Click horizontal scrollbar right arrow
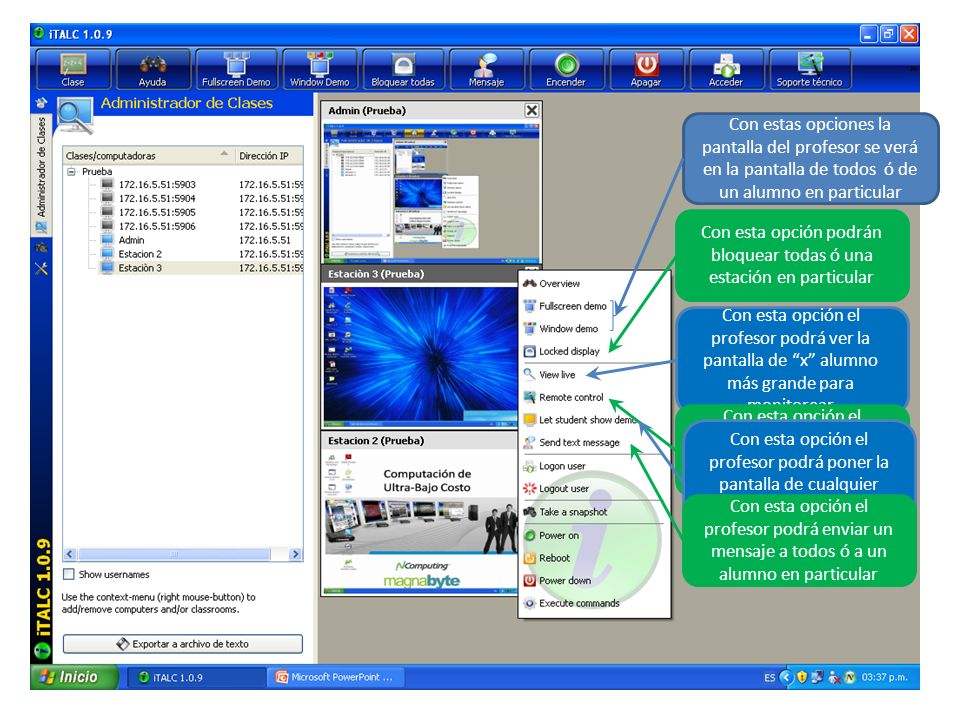The width and height of the screenshot is (960, 720). click(296, 554)
